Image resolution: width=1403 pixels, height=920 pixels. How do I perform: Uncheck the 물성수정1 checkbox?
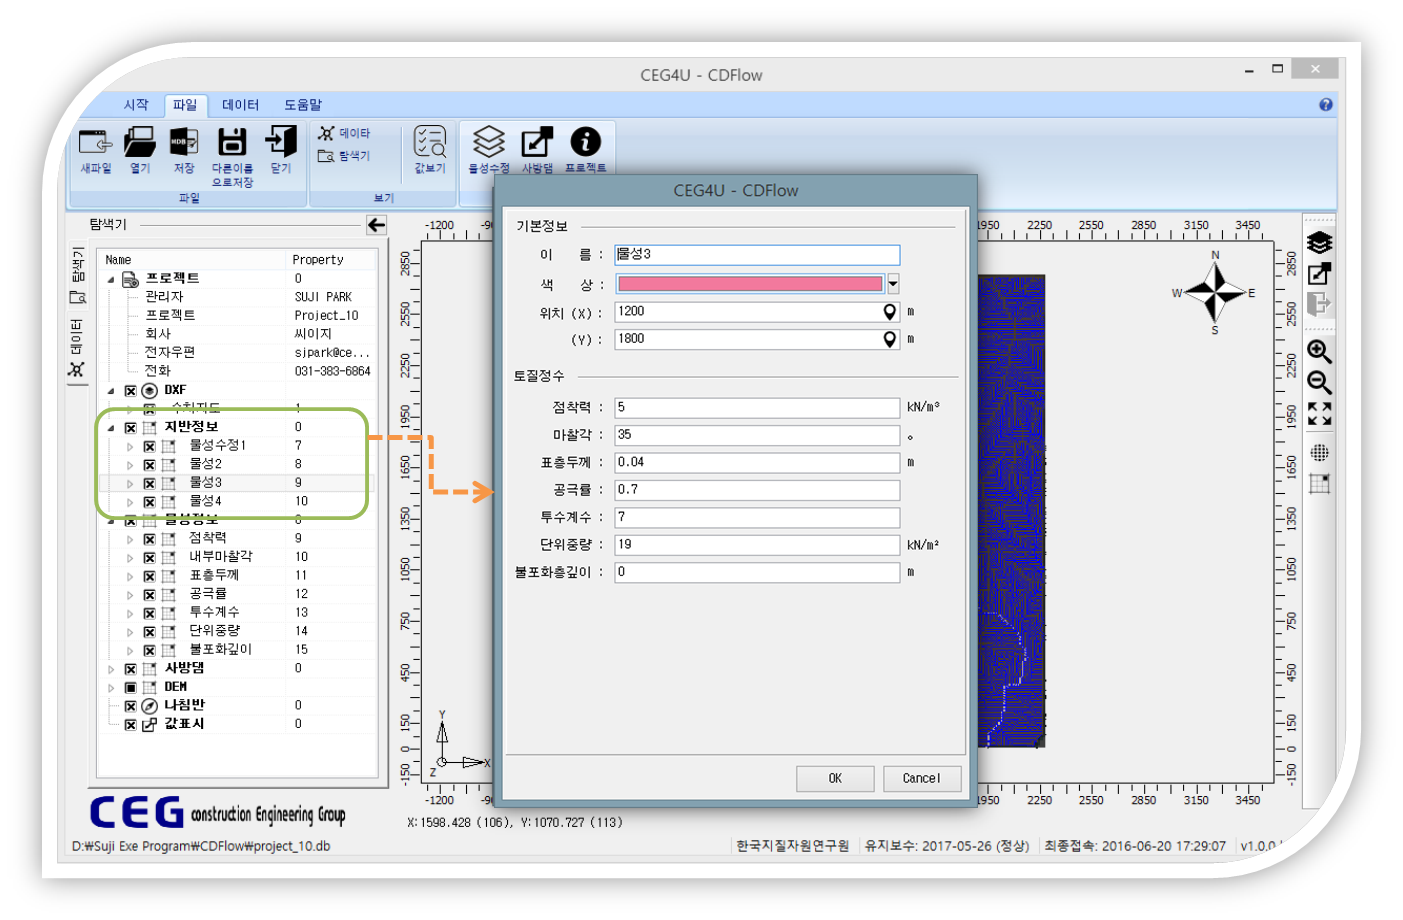click(149, 446)
